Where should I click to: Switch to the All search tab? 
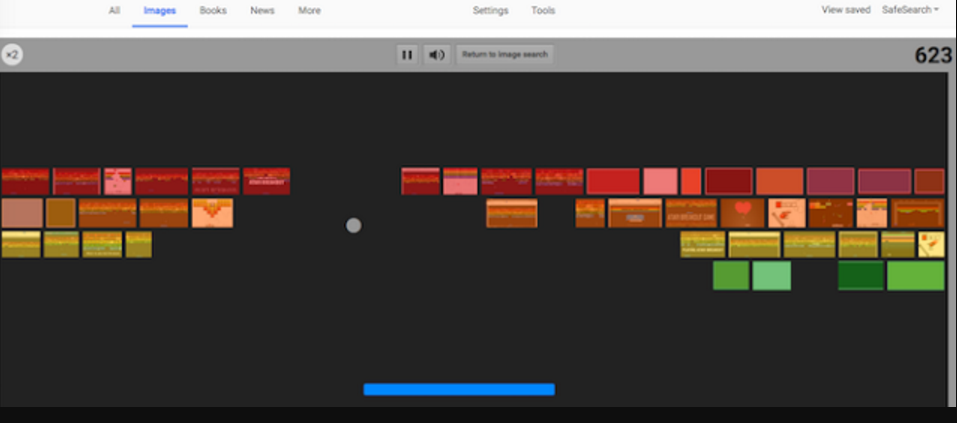114,10
